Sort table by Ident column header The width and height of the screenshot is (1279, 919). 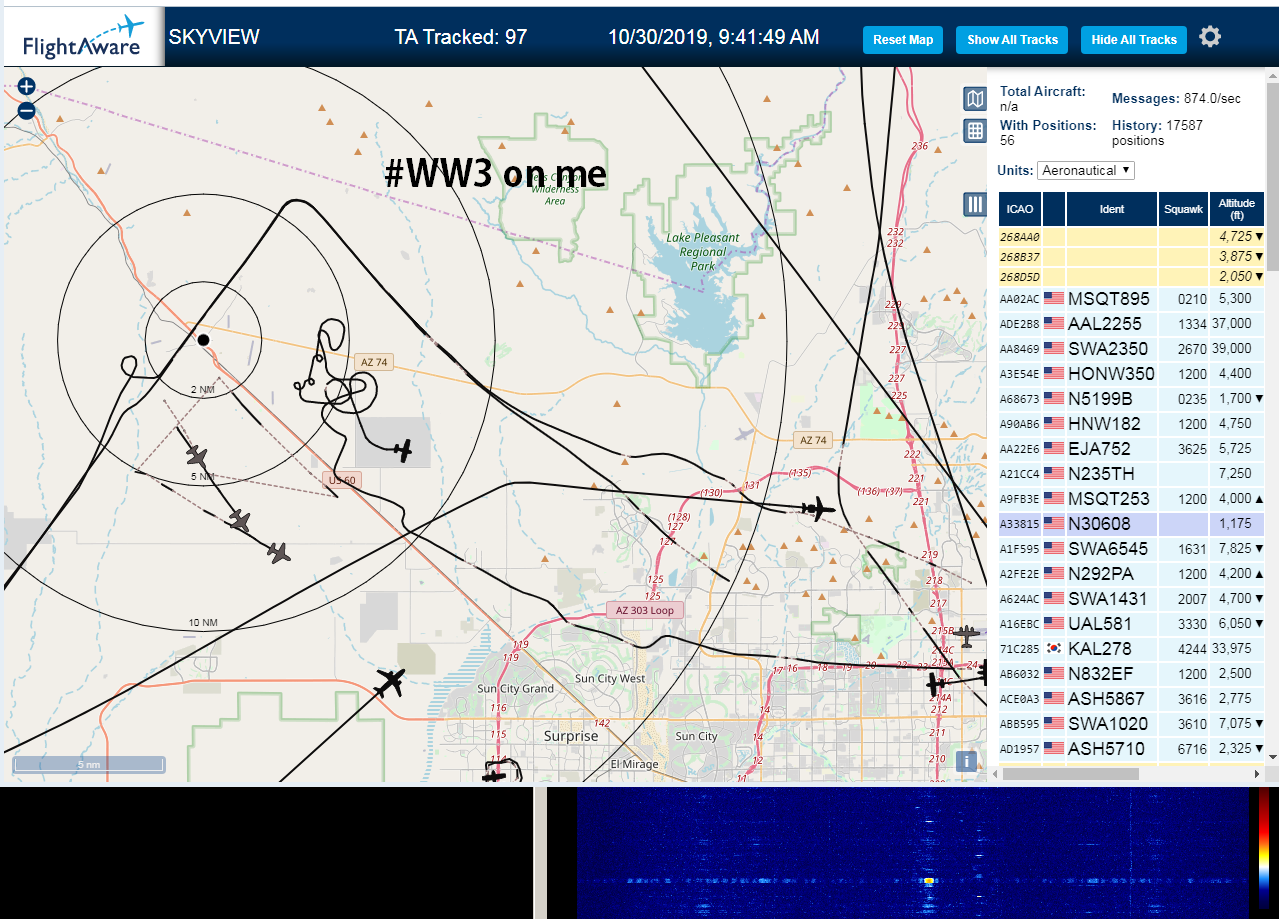coord(1112,209)
